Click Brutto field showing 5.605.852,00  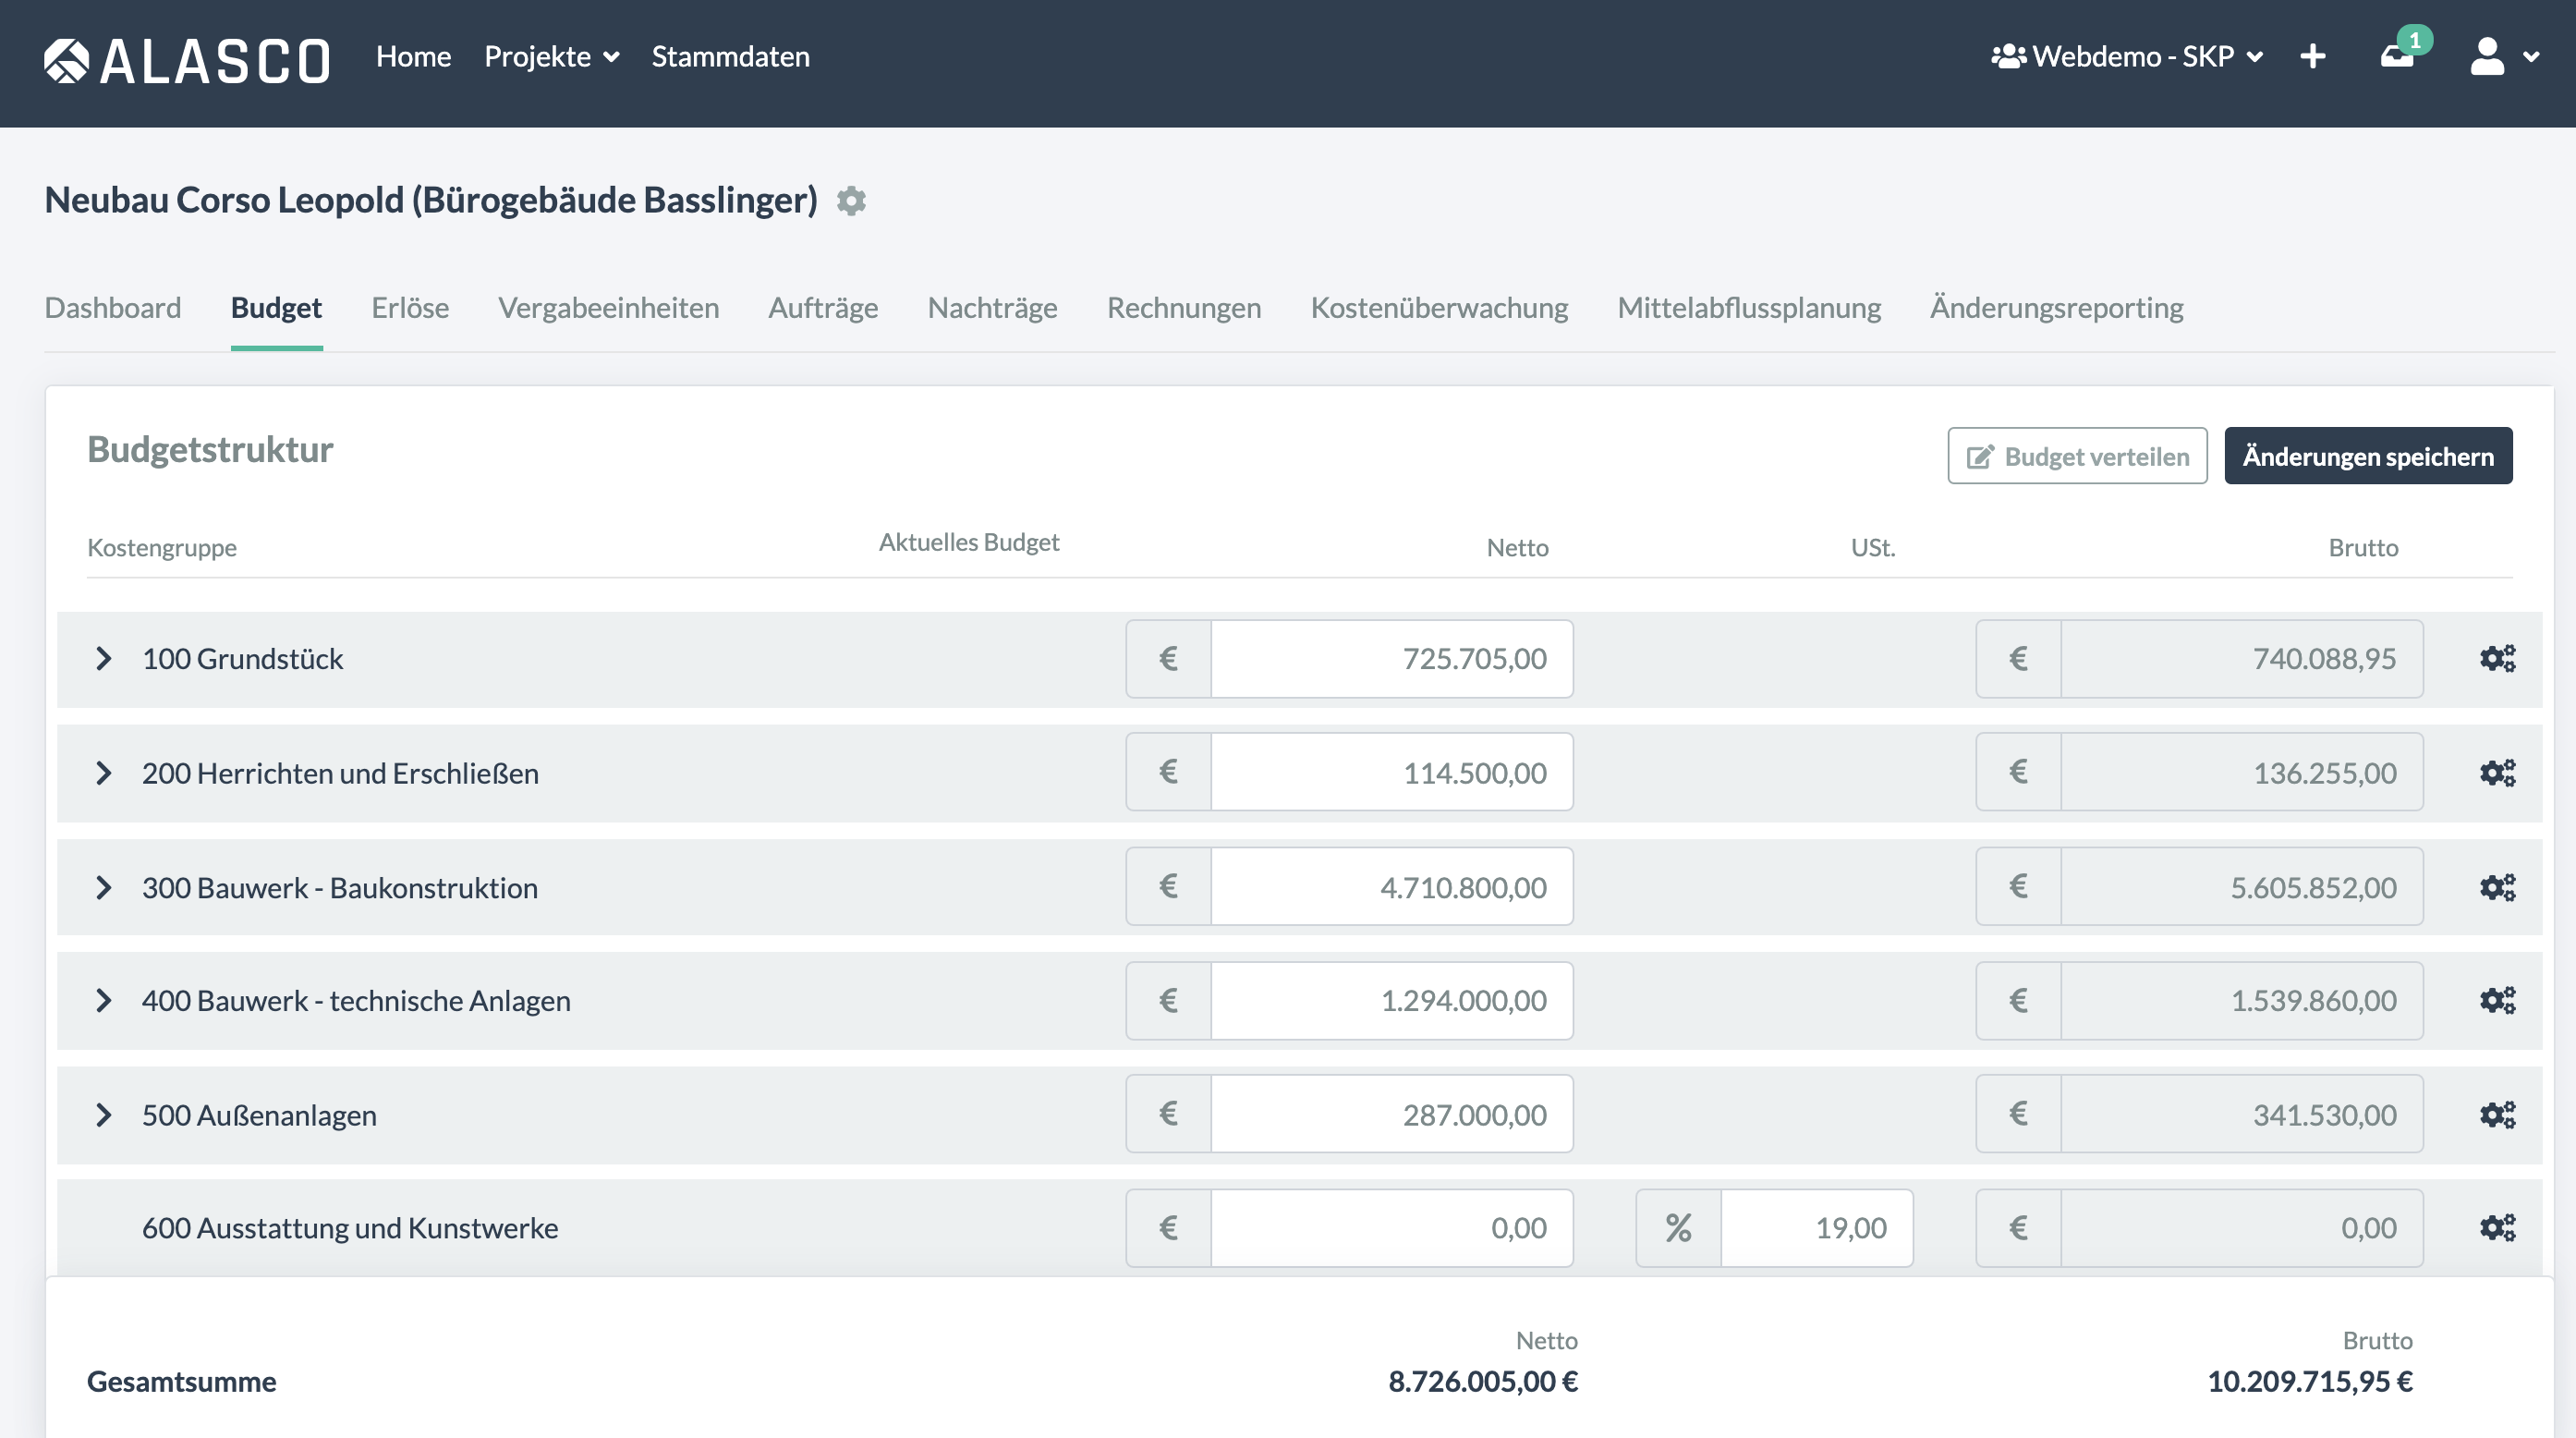[x=2241, y=886]
